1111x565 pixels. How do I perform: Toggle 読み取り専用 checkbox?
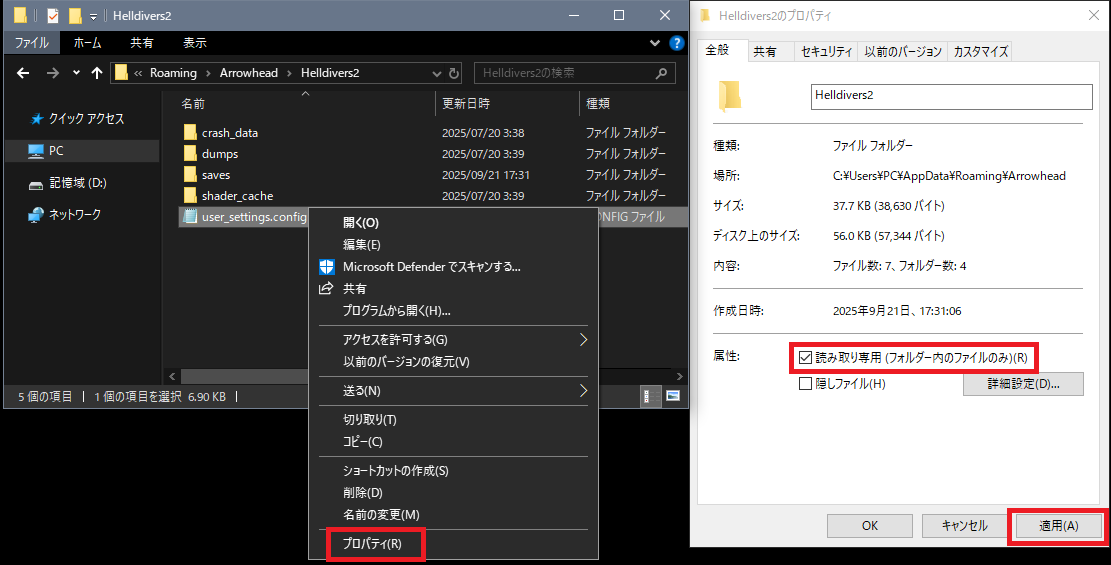(805, 357)
